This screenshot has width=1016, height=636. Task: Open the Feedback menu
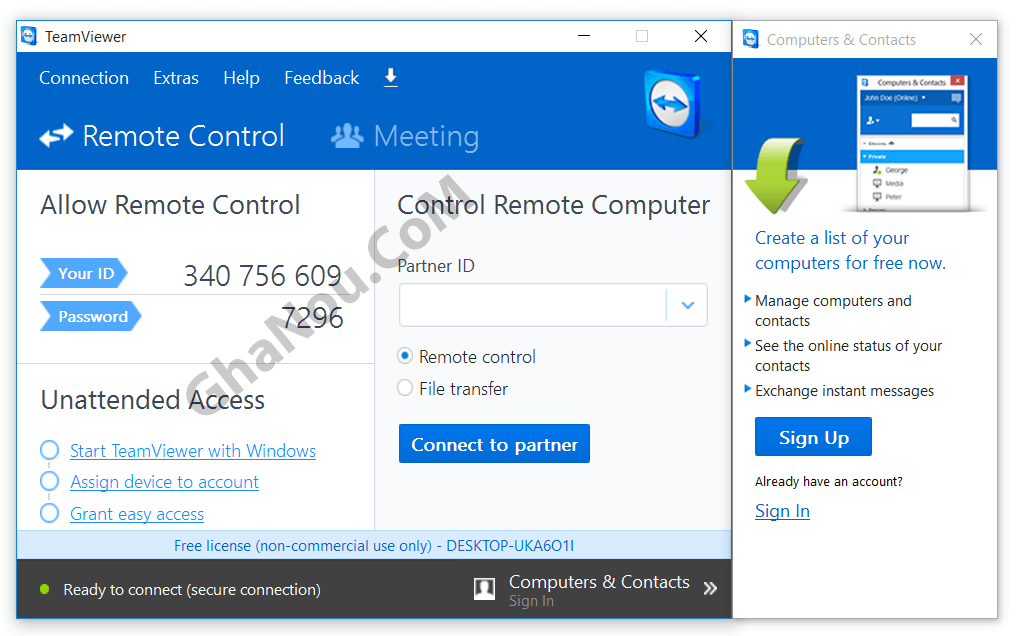coord(321,78)
